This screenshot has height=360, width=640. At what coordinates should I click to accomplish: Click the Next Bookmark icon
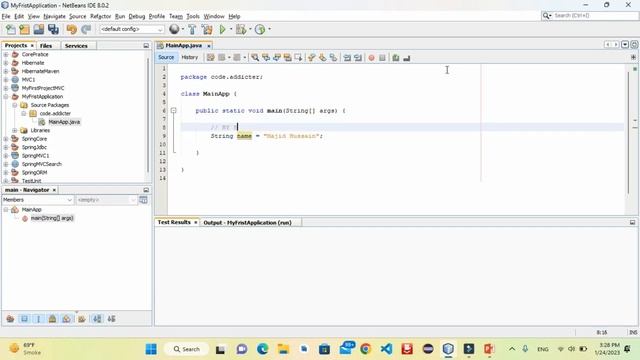pos(322,58)
